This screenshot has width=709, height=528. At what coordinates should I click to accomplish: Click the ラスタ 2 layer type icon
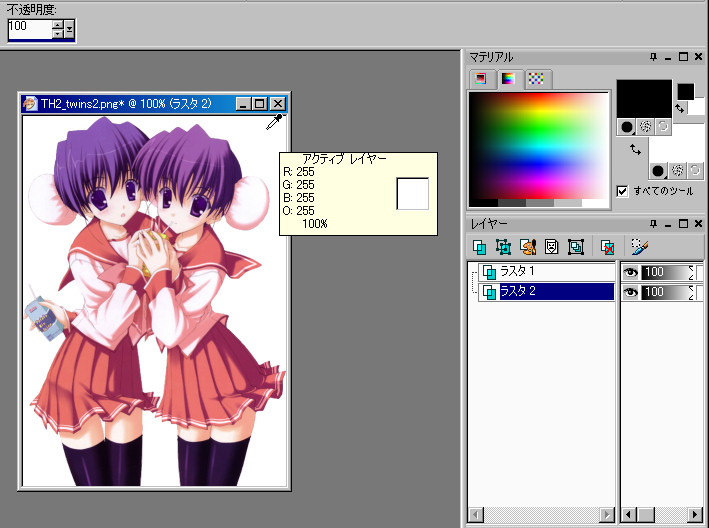[489, 292]
